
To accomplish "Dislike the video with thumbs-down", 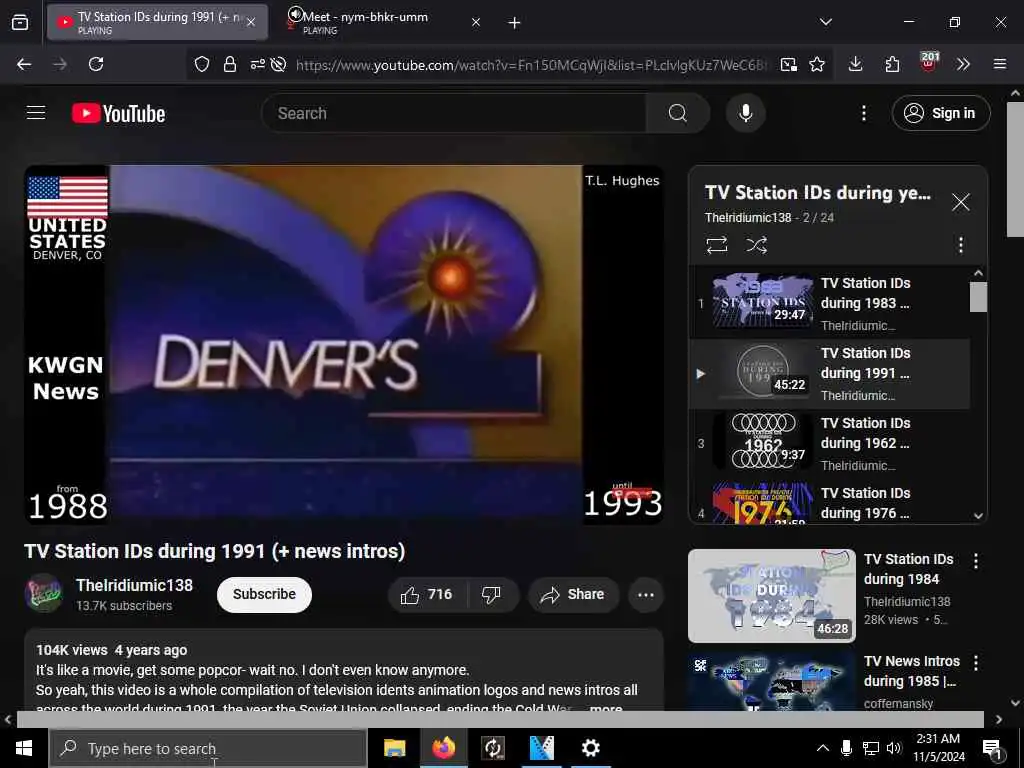I will 491,594.
